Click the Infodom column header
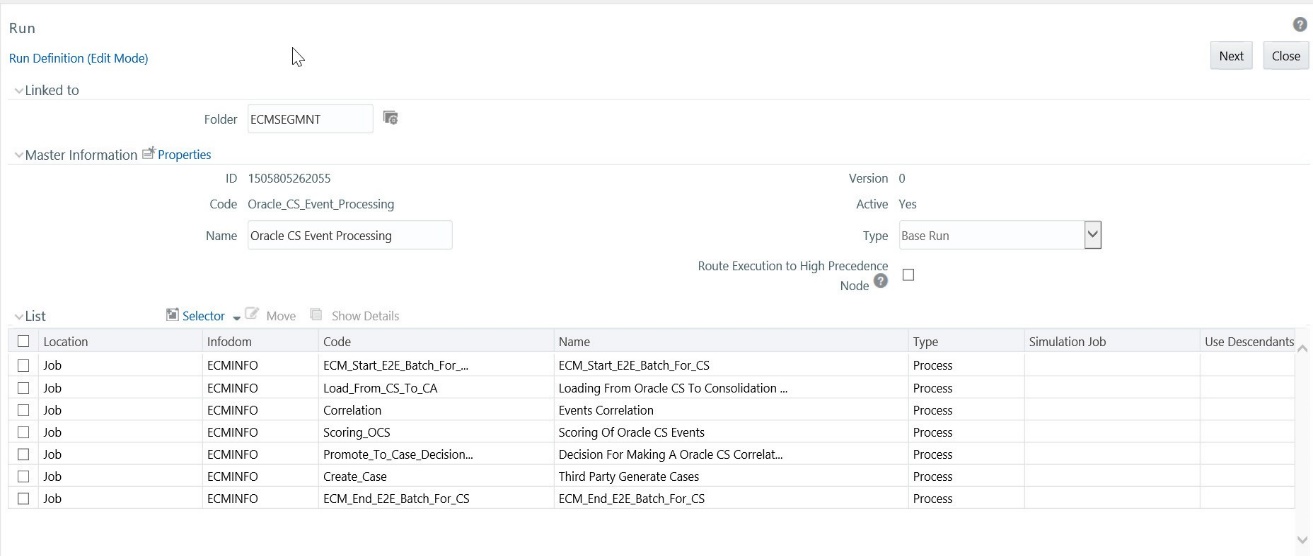This screenshot has height=556, width=1313. coord(260,341)
